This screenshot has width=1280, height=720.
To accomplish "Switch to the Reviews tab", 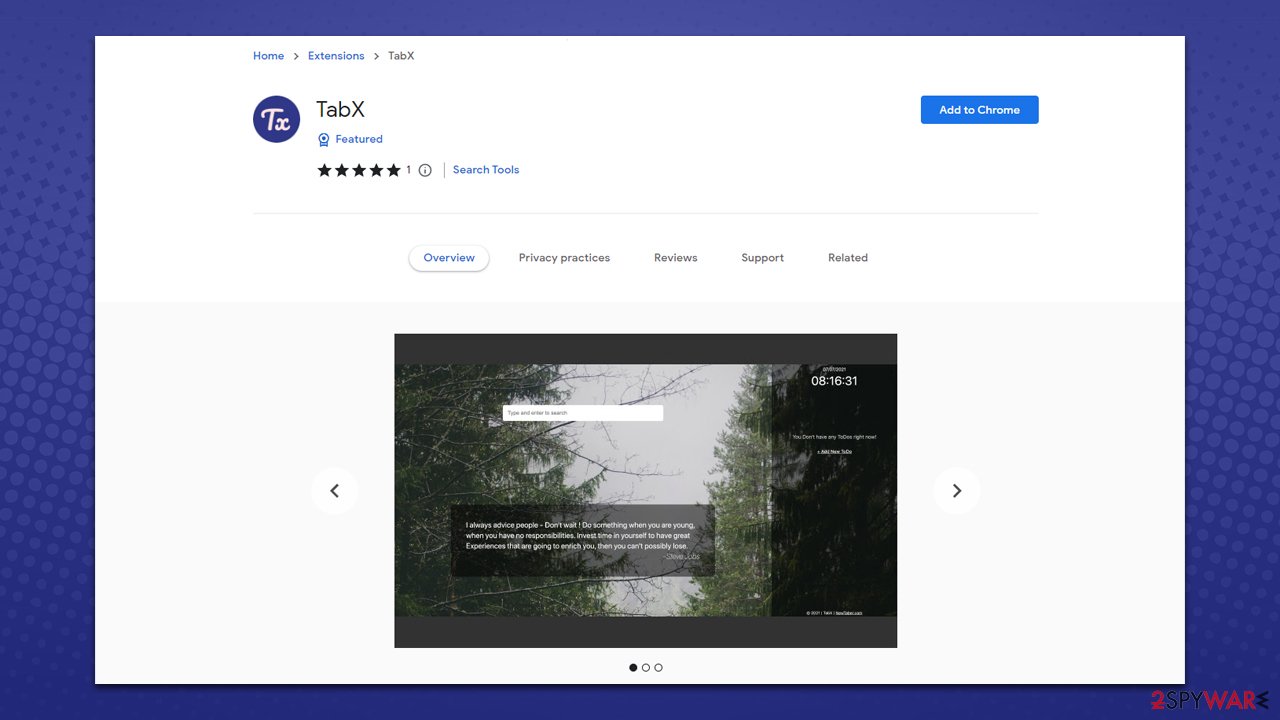I will (x=676, y=258).
